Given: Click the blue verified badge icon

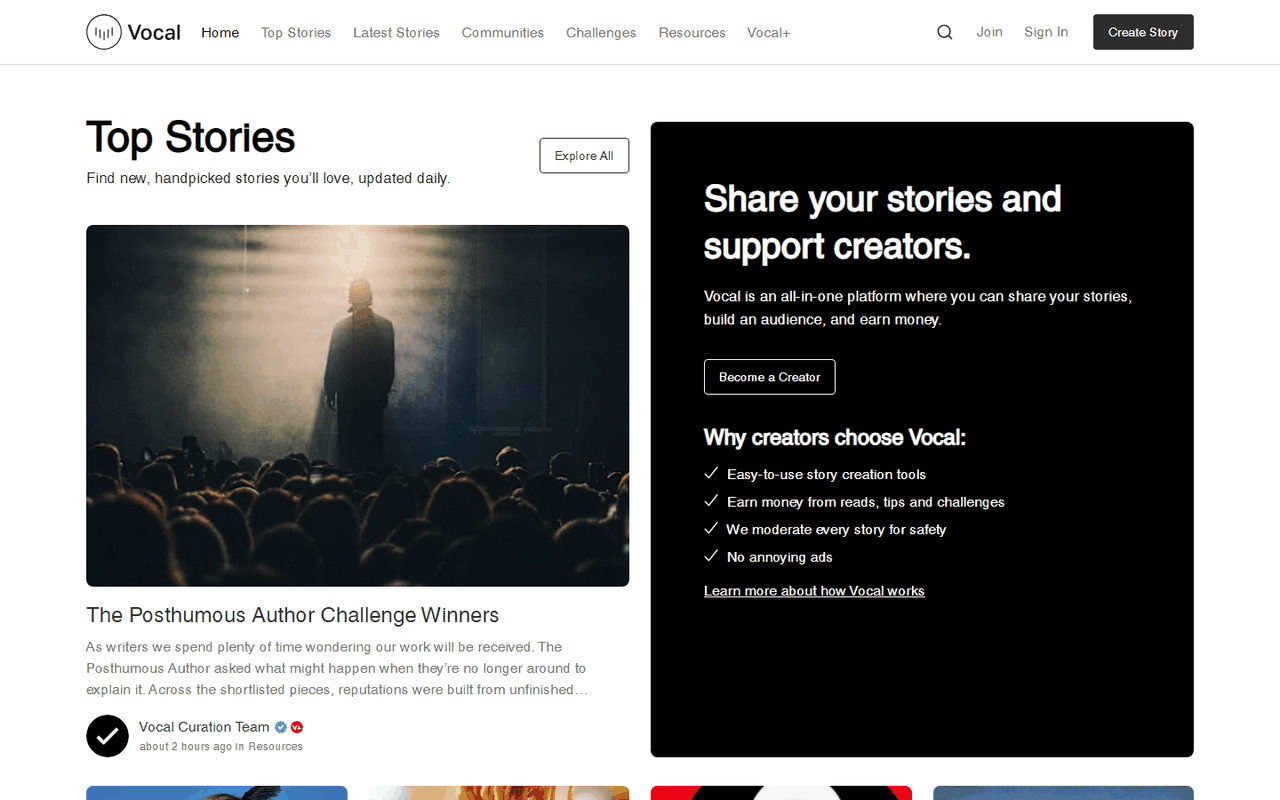Looking at the screenshot, I should [282, 727].
